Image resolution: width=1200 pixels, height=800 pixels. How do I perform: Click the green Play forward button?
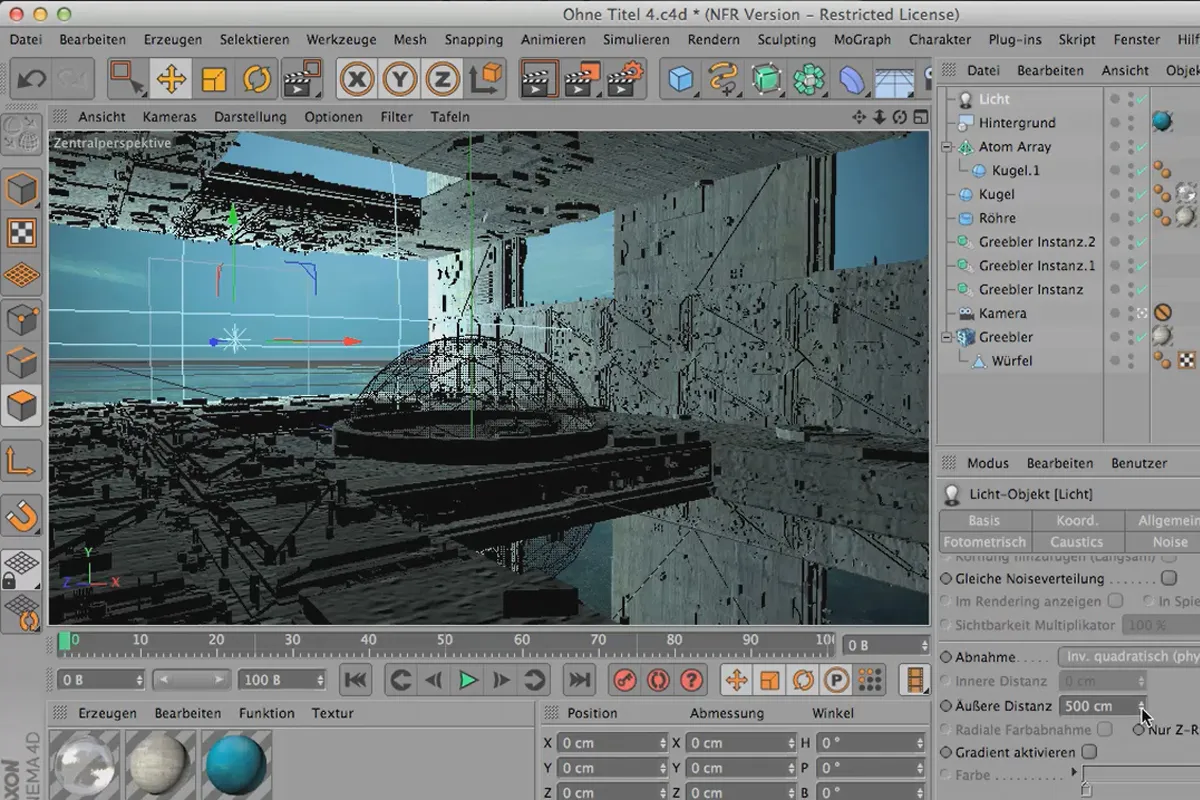click(467, 680)
